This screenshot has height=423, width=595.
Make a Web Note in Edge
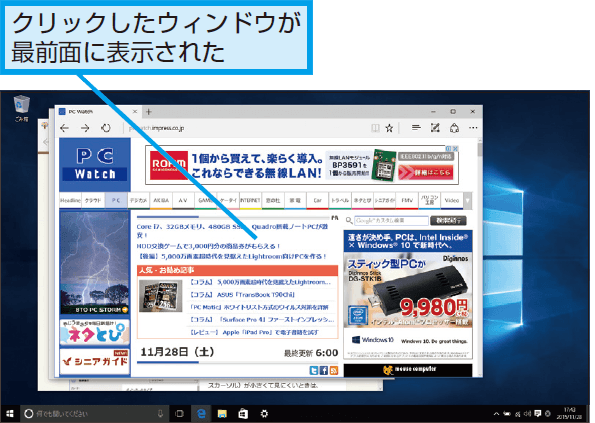click(435, 128)
